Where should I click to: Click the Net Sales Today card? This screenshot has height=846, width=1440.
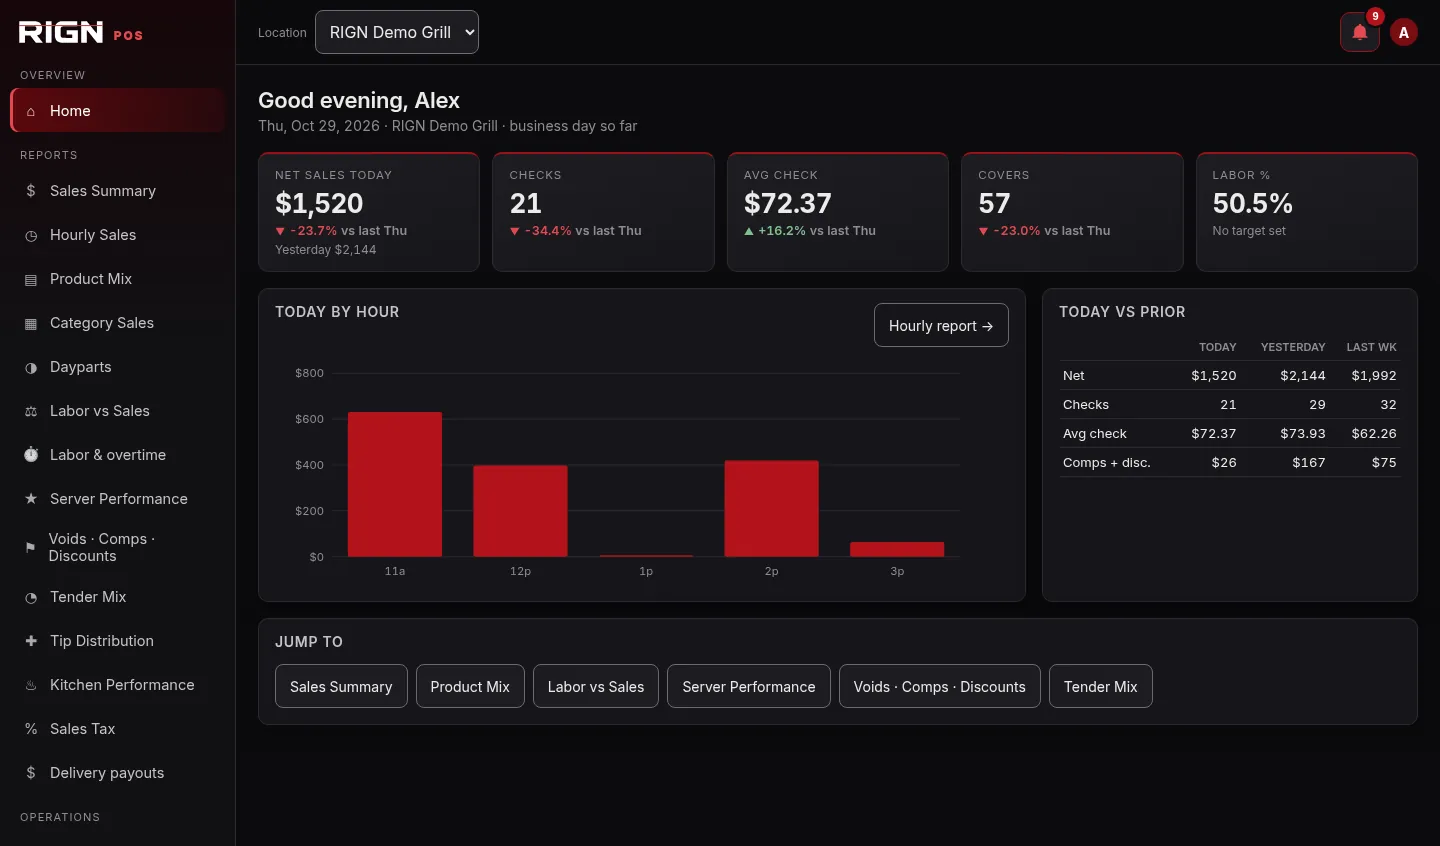point(369,212)
